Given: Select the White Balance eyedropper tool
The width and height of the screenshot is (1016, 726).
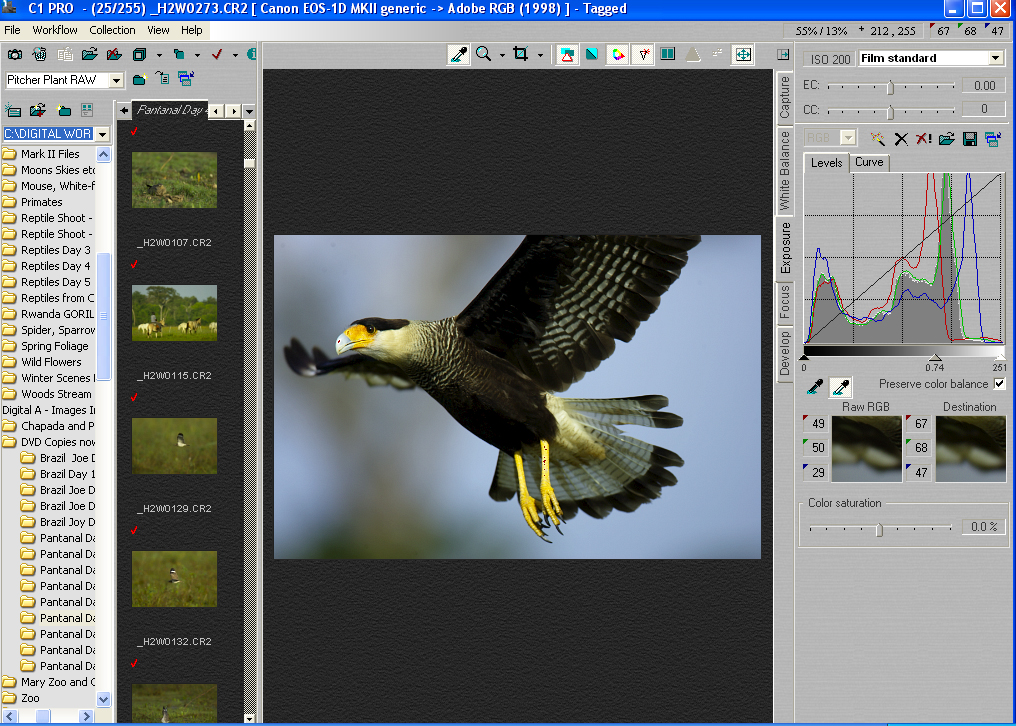Looking at the screenshot, I should [458, 56].
